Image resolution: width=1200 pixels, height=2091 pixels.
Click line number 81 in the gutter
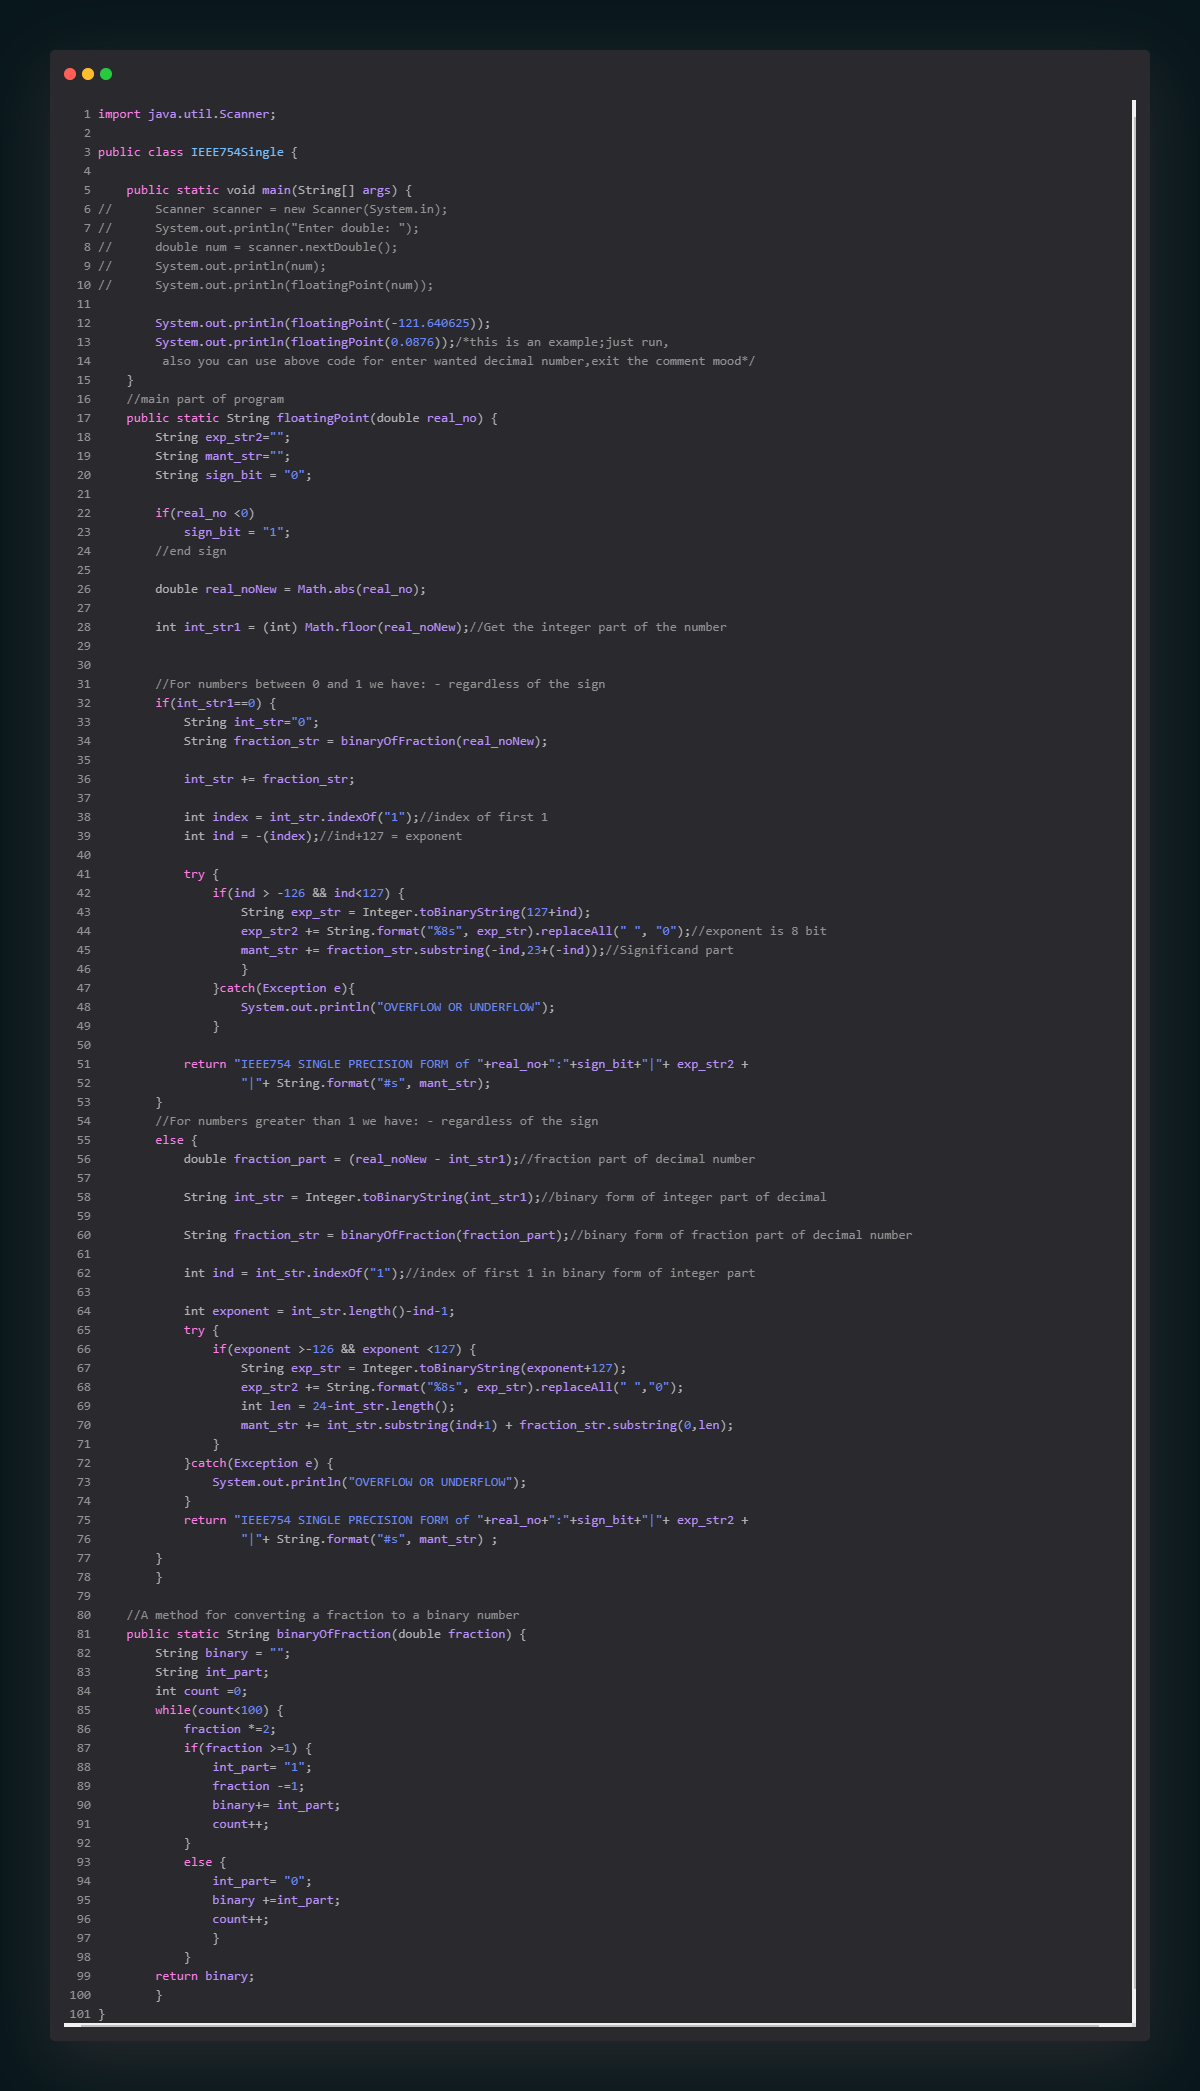pyautogui.click(x=84, y=1634)
